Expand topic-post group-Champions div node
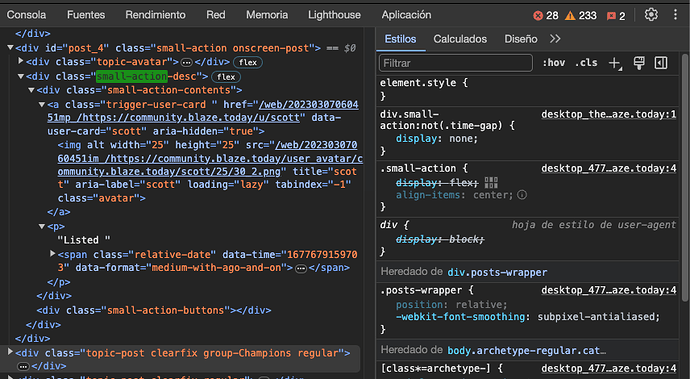 10,352
